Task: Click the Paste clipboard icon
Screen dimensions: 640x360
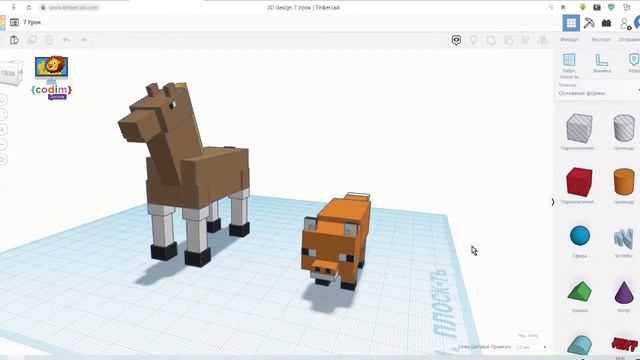Action: click(x=14, y=40)
